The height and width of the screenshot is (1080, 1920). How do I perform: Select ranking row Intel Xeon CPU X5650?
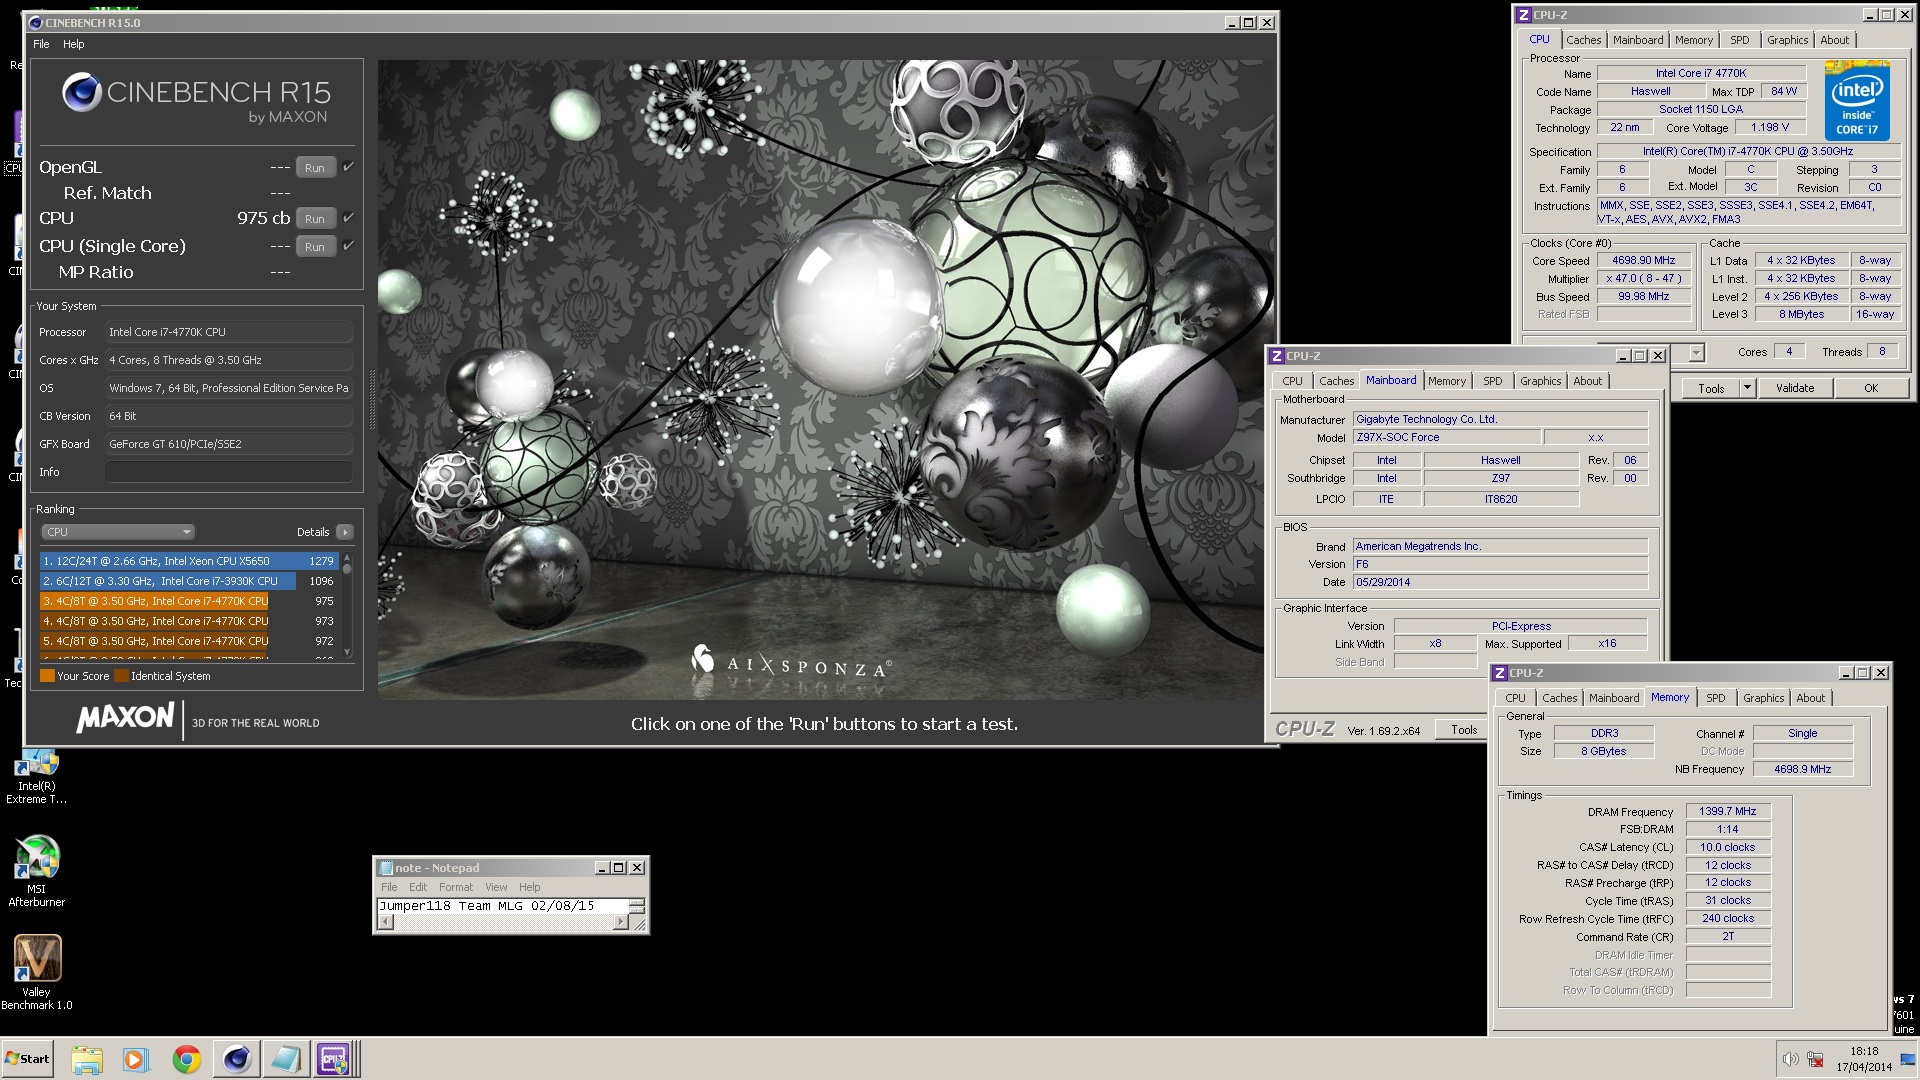(x=189, y=561)
